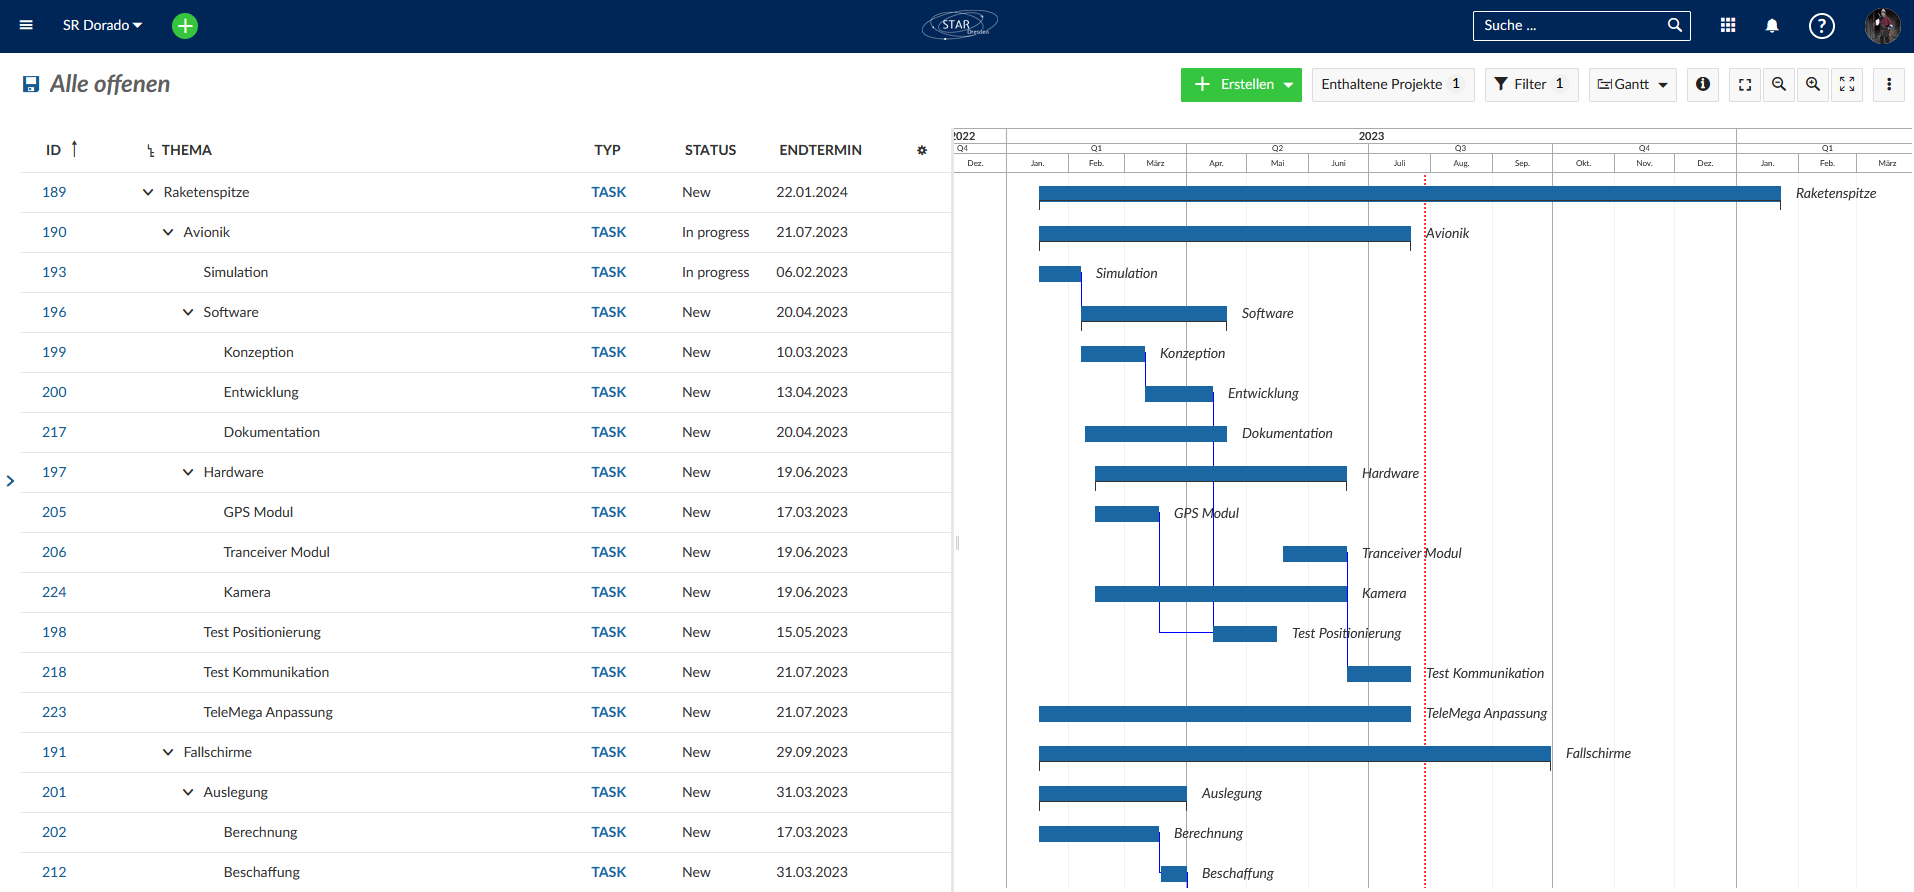Zoom in the Gantt chart
Viewport: 1914px width, 892px height.
[1813, 85]
